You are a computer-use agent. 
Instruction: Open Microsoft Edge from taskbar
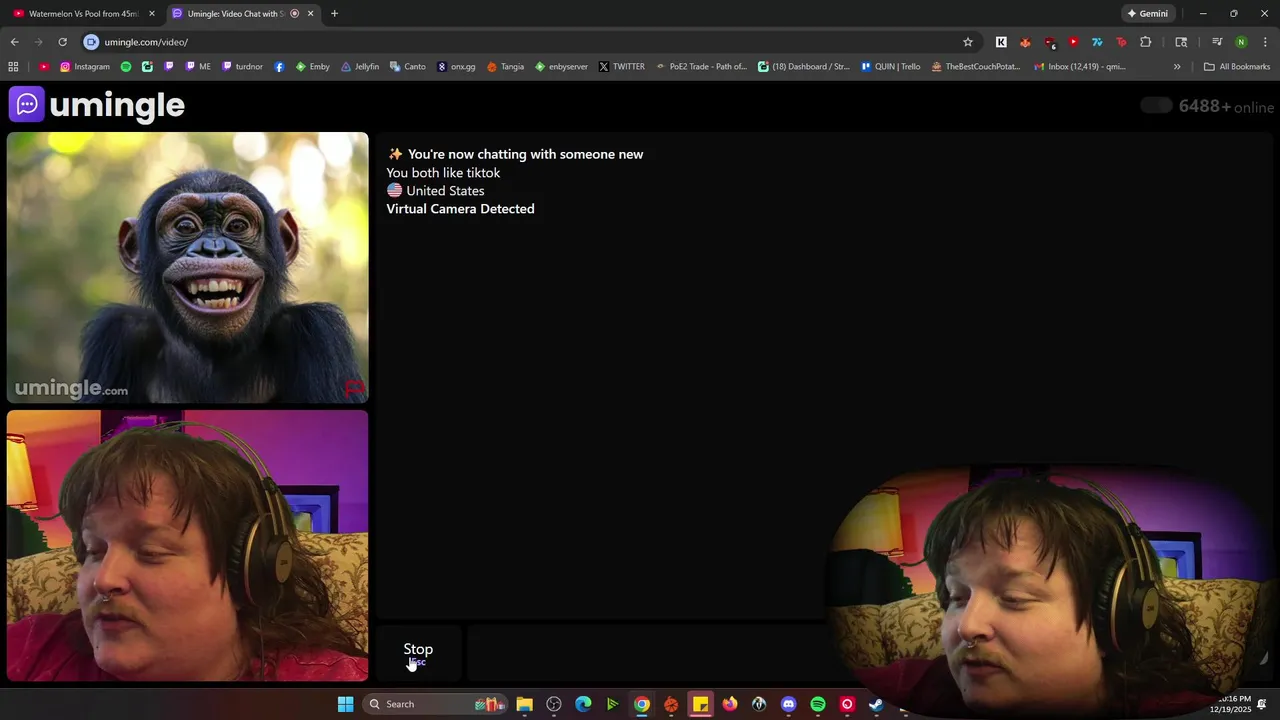583,704
